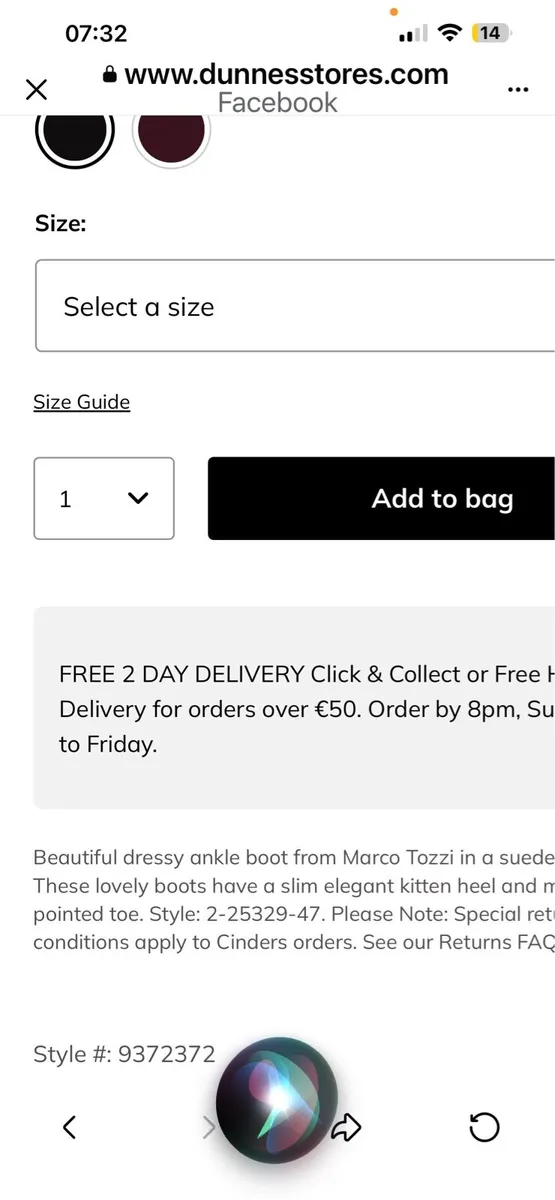
Task: Tap the lock icon beside the URL
Action: tap(110, 75)
